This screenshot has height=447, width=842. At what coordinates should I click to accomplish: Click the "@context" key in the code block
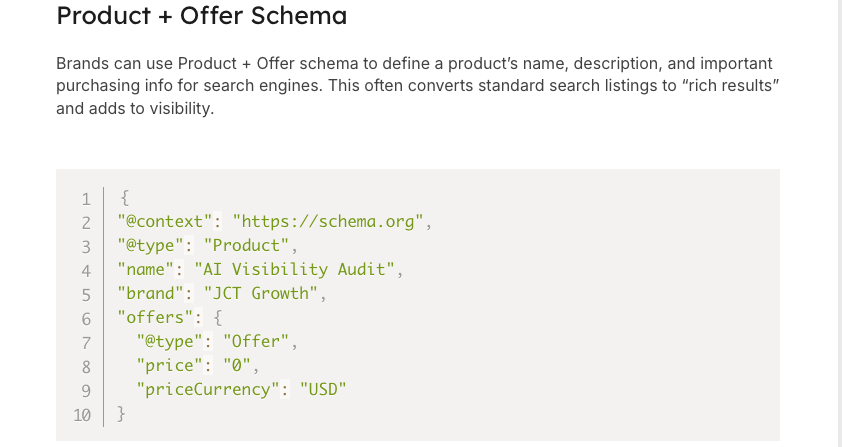(x=165, y=221)
